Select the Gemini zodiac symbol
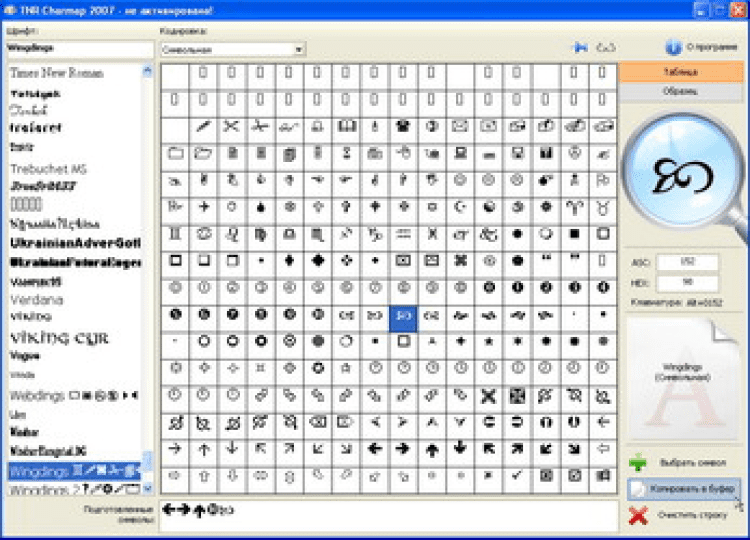750x540 pixels. [x=175, y=234]
